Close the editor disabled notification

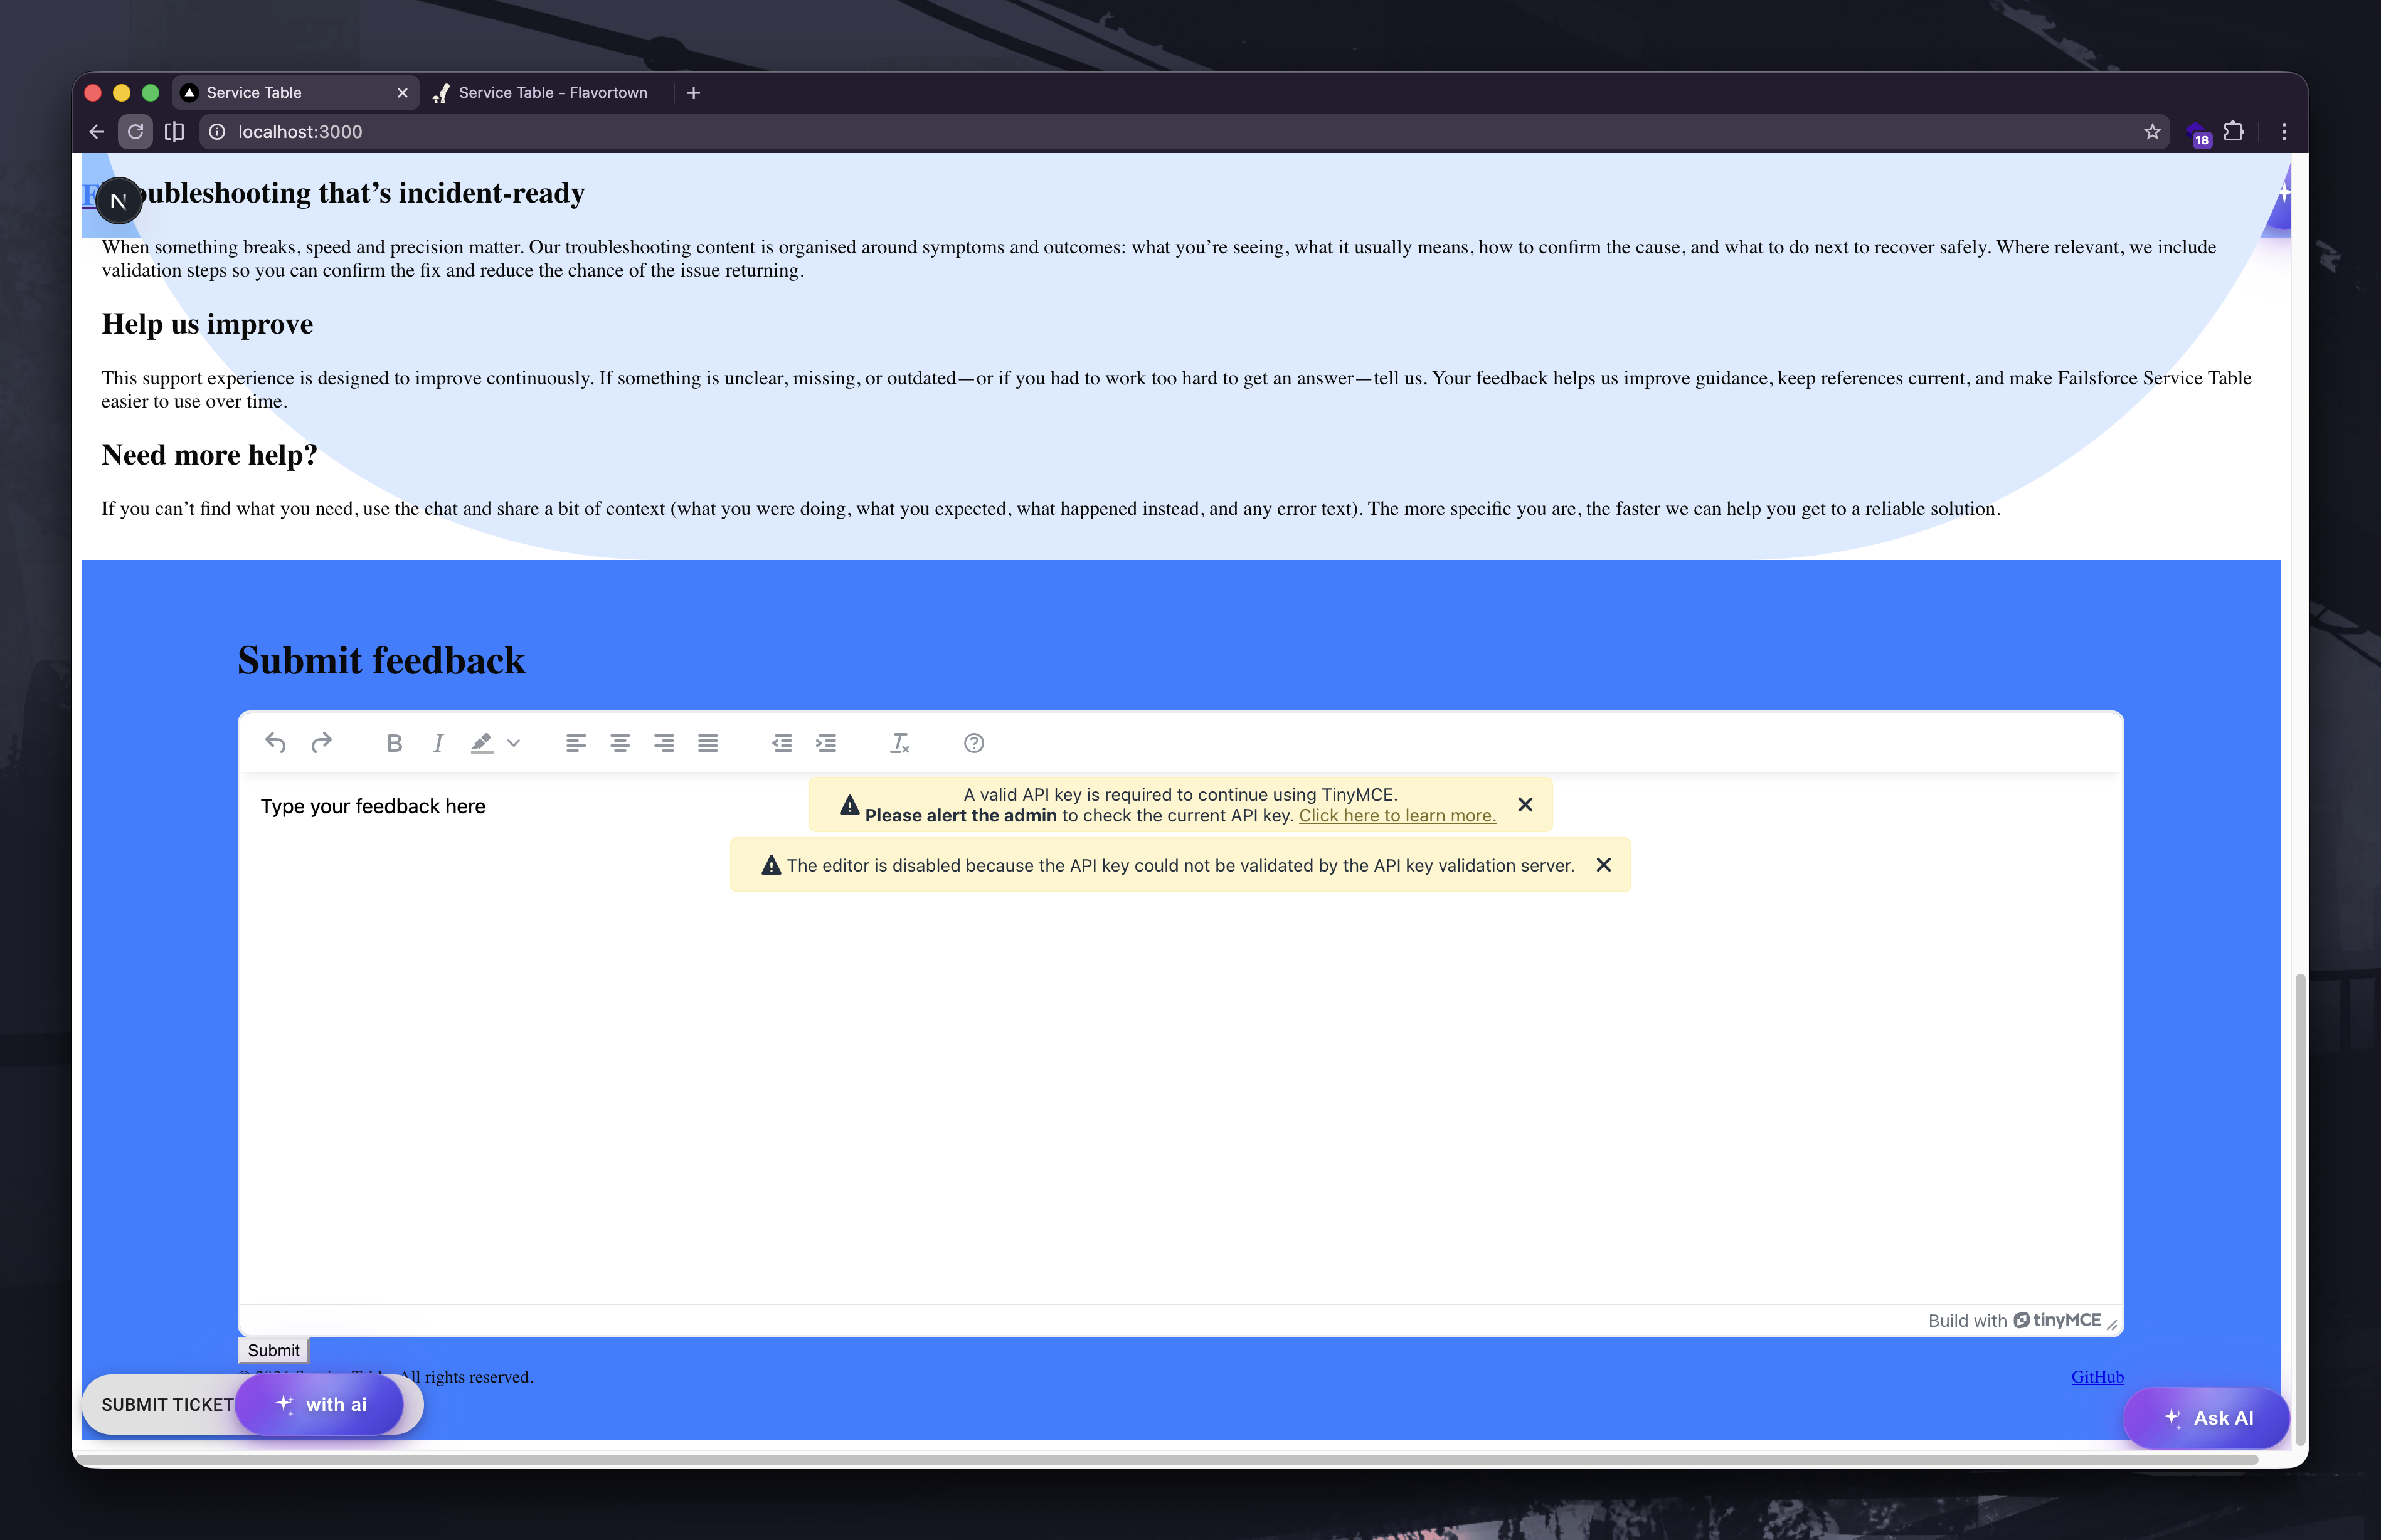tap(1604, 865)
